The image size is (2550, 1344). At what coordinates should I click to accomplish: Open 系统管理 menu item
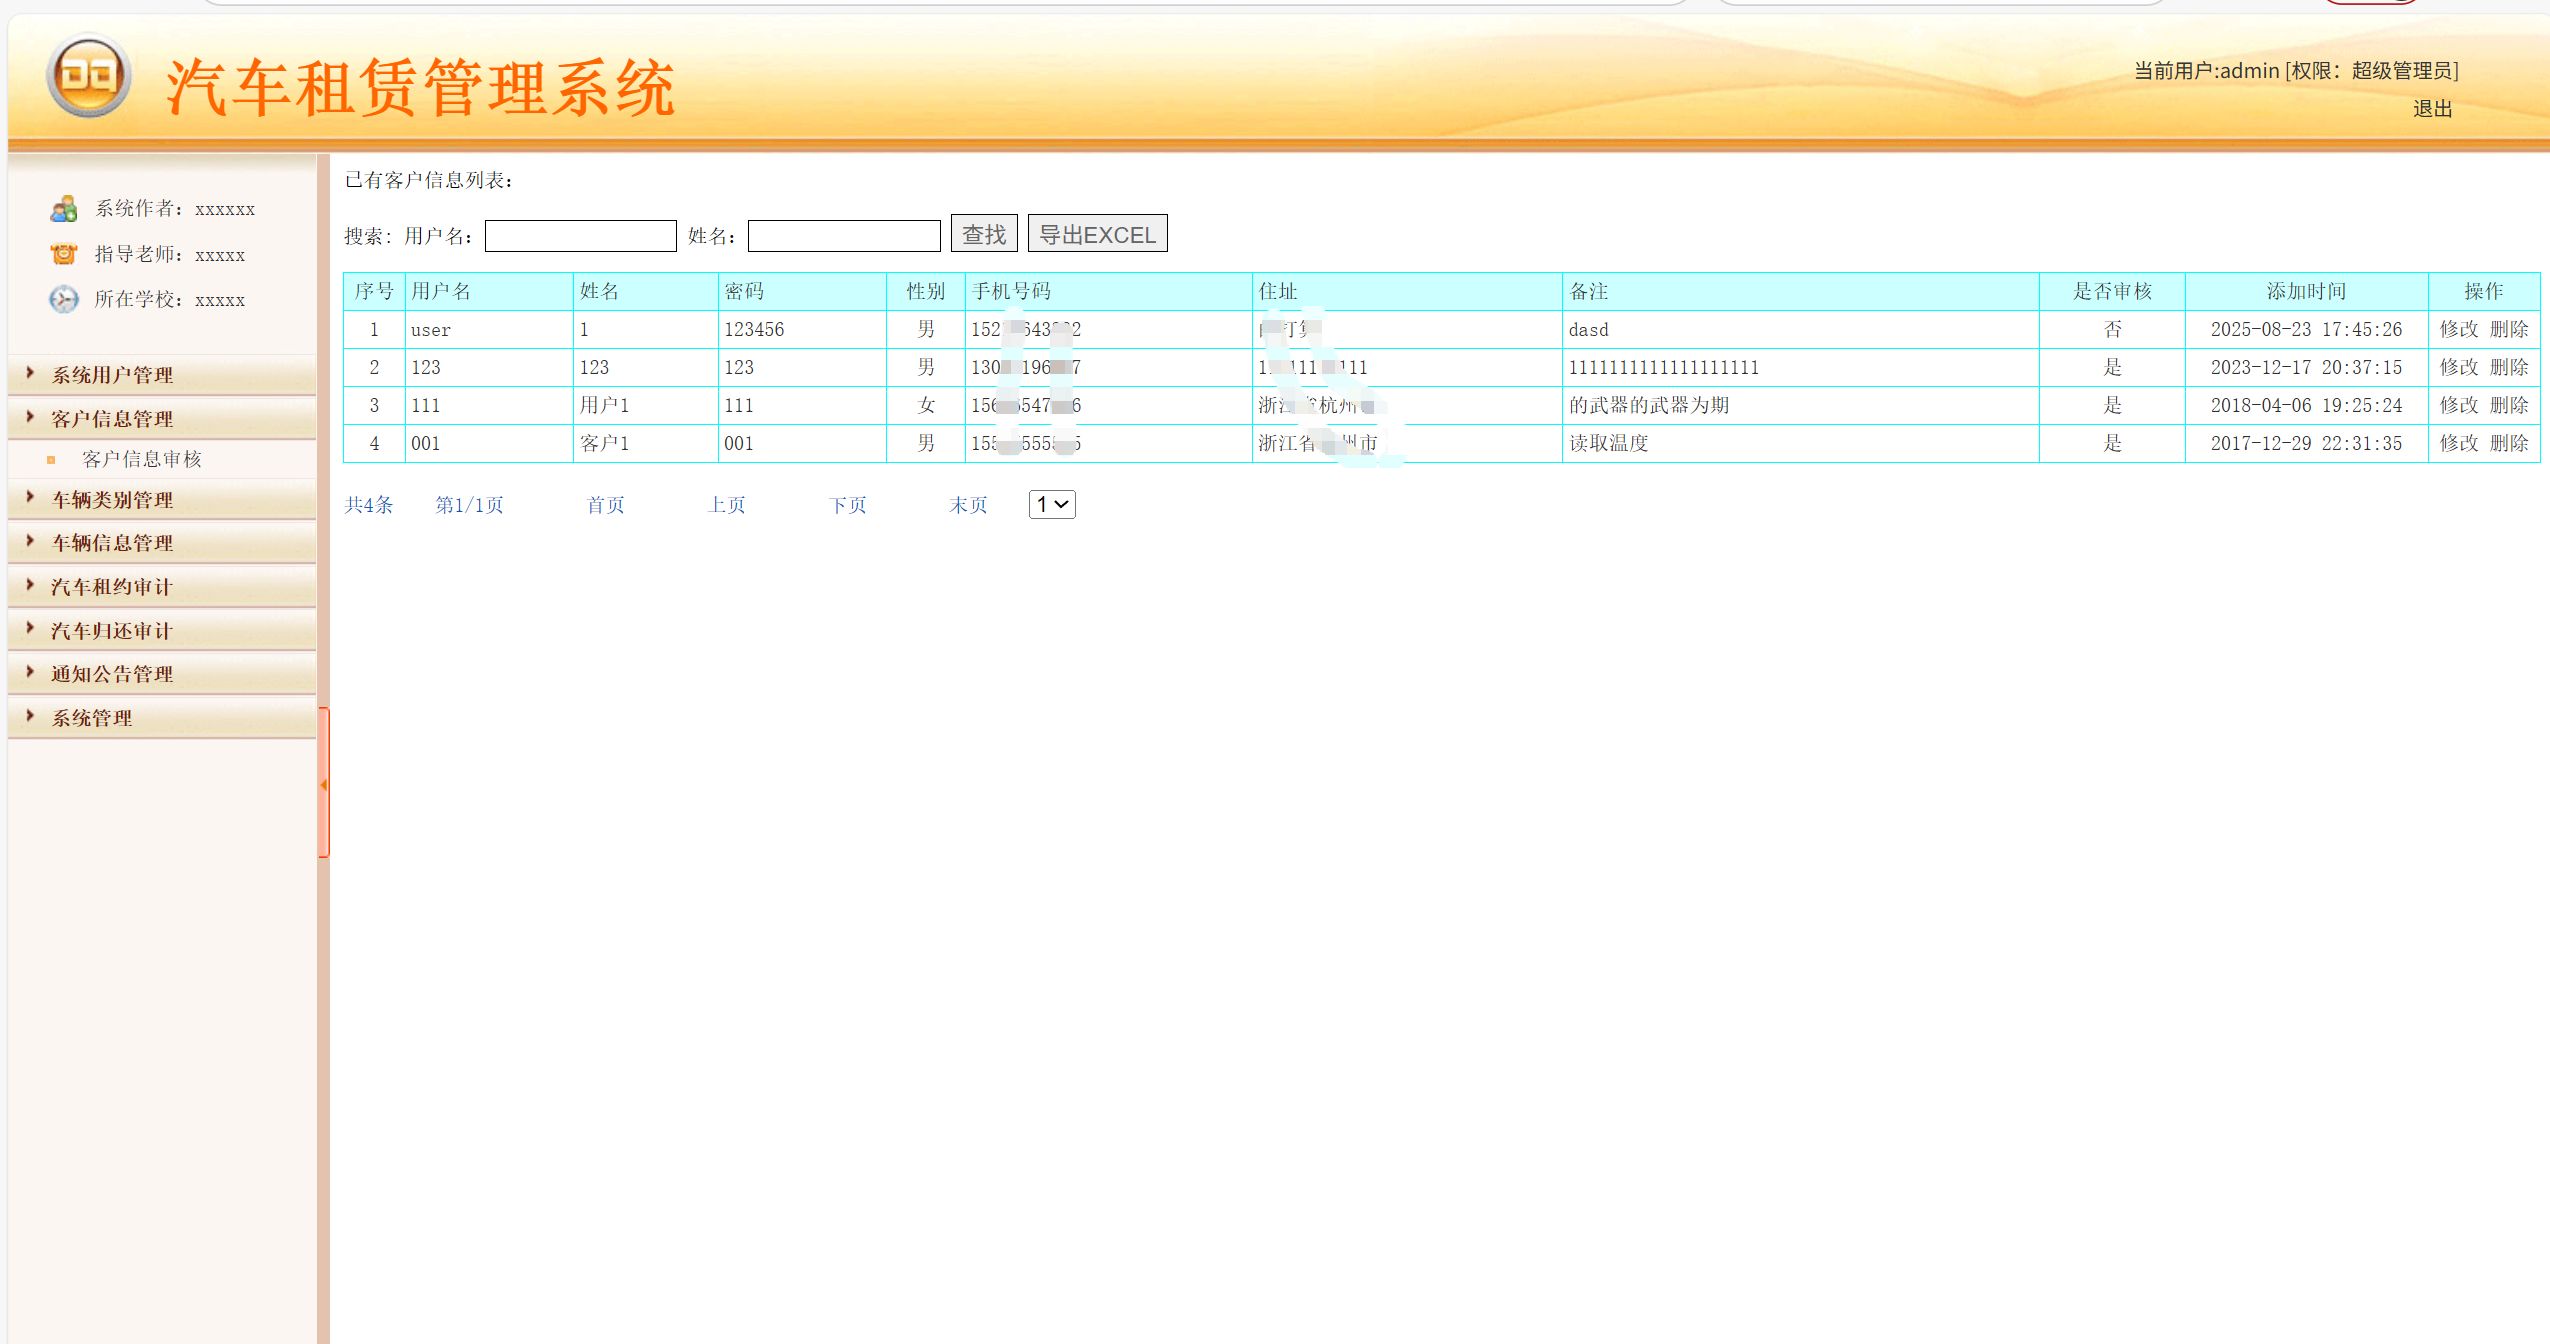92,718
